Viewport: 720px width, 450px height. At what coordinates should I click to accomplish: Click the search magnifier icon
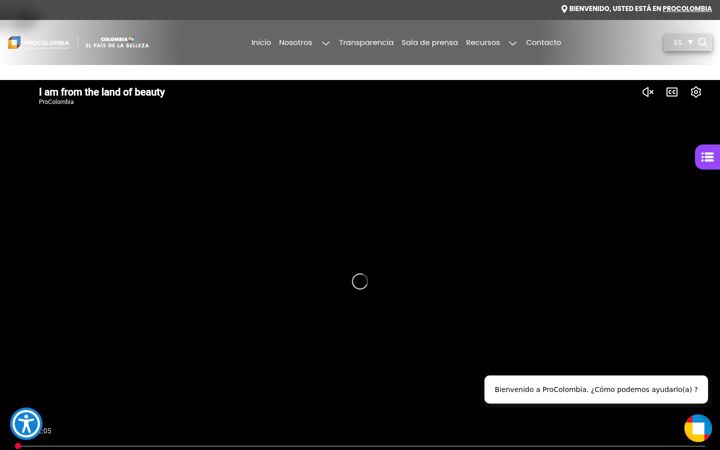[703, 42]
